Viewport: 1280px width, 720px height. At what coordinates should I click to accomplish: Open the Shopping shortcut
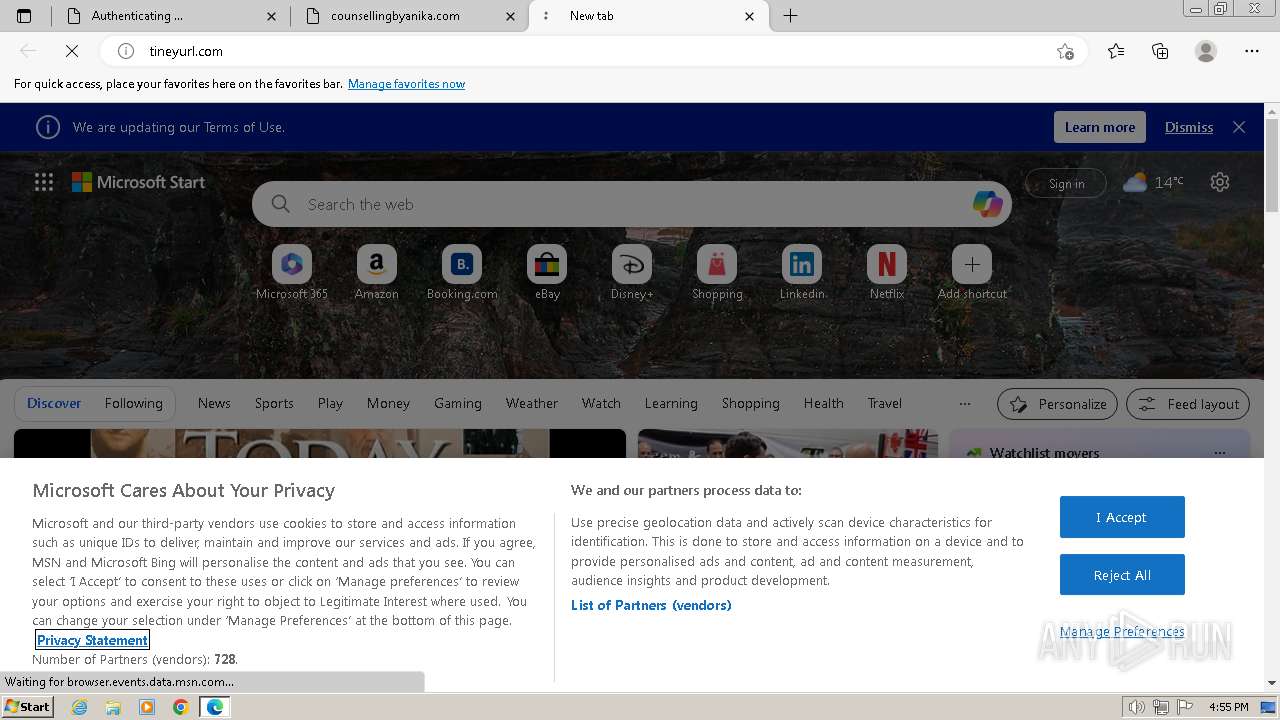[x=717, y=272]
